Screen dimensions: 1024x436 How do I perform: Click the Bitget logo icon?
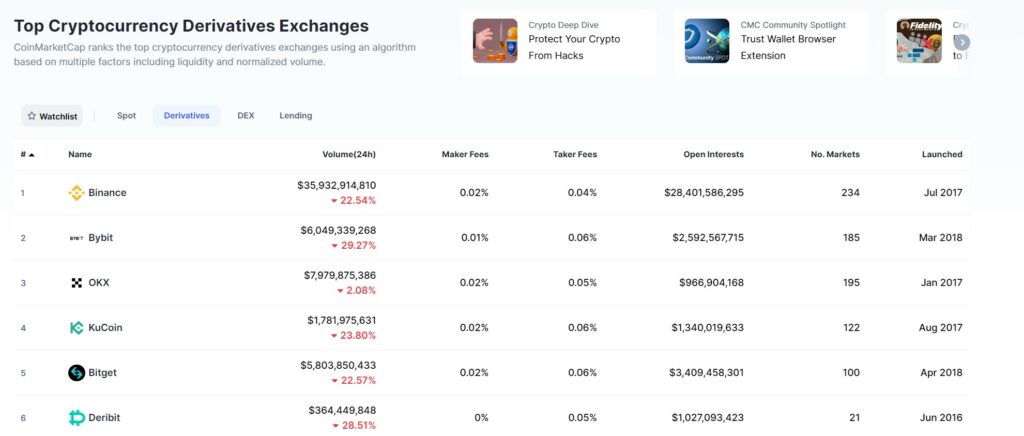[x=76, y=373]
